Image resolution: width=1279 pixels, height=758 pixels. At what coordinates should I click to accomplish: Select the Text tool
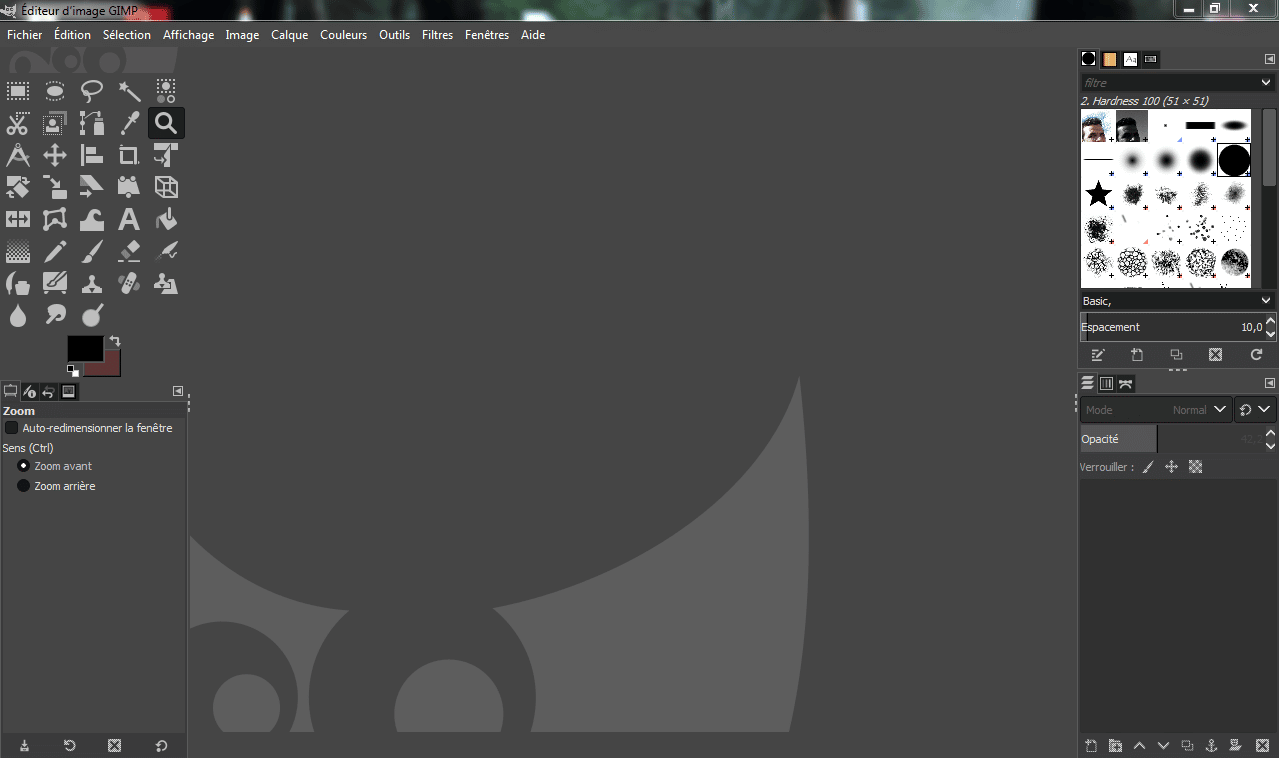(129, 219)
